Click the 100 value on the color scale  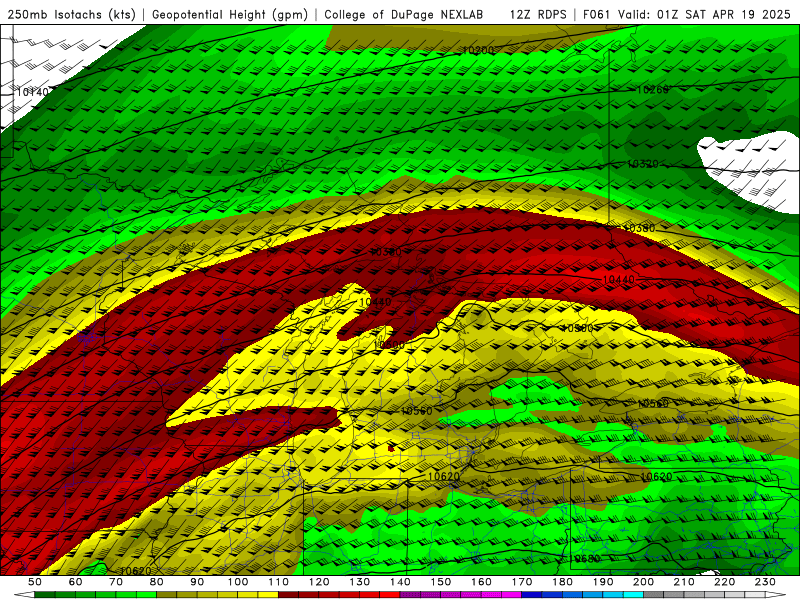coord(238,582)
